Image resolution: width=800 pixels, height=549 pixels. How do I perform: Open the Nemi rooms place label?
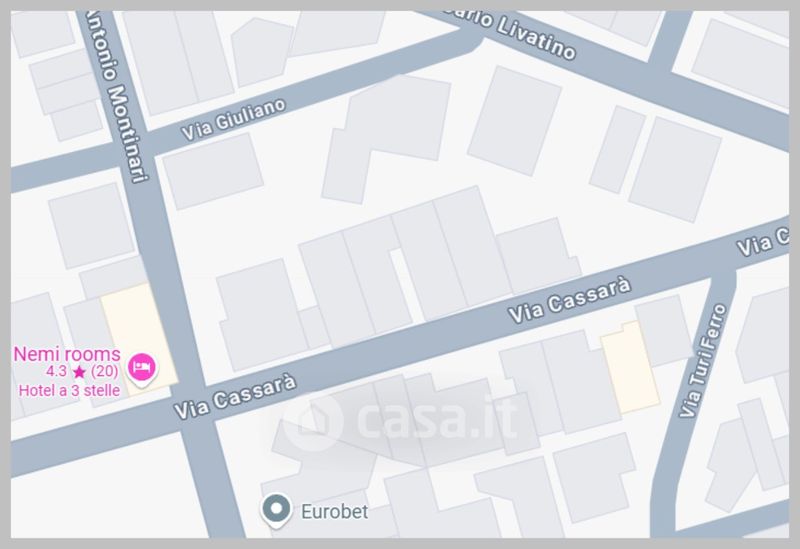pos(67,354)
